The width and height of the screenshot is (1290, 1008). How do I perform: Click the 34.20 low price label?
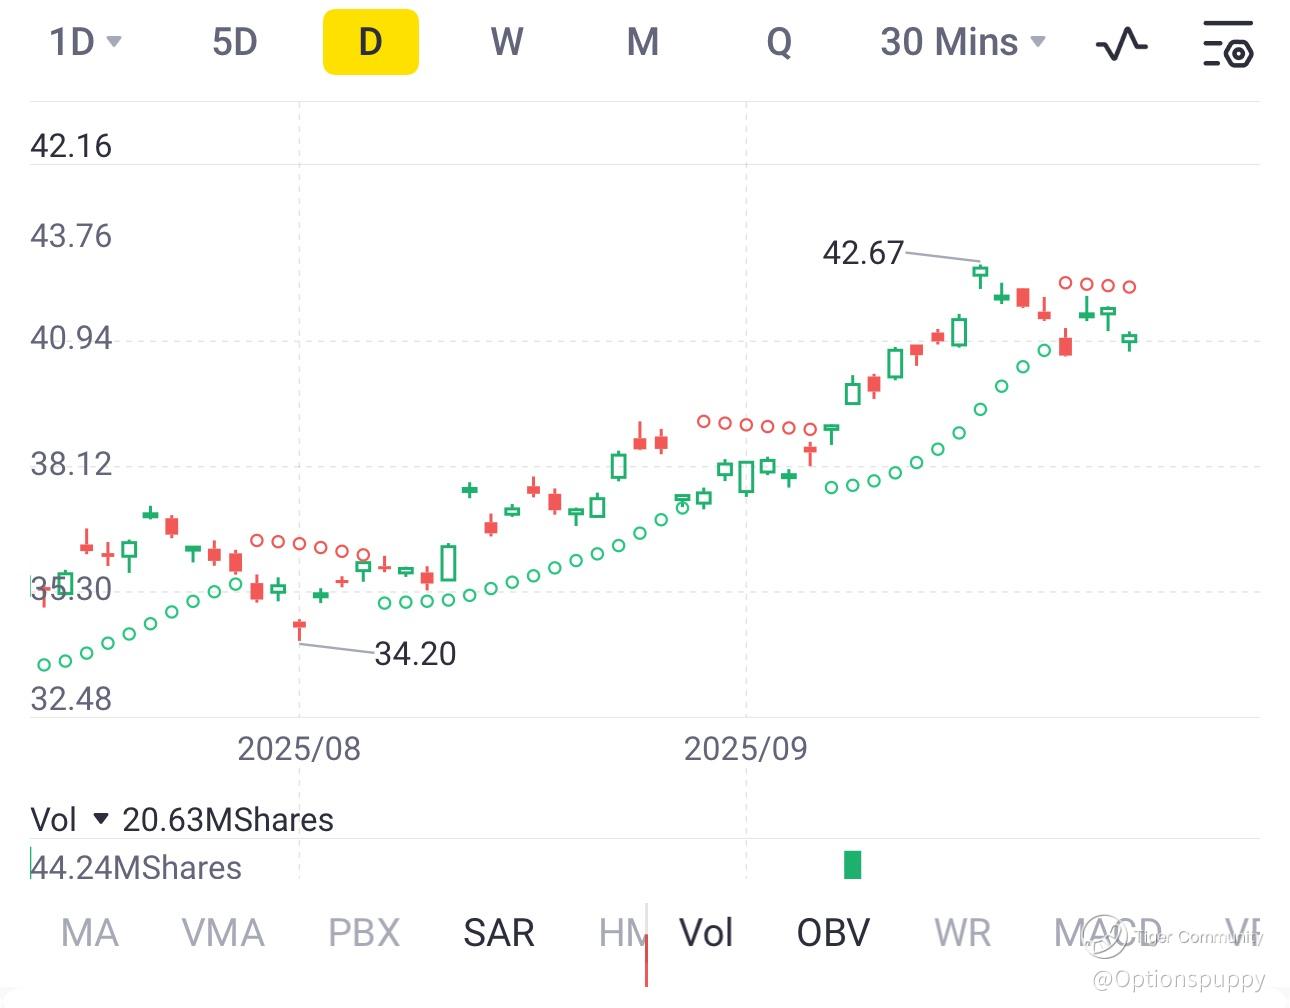(415, 654)
